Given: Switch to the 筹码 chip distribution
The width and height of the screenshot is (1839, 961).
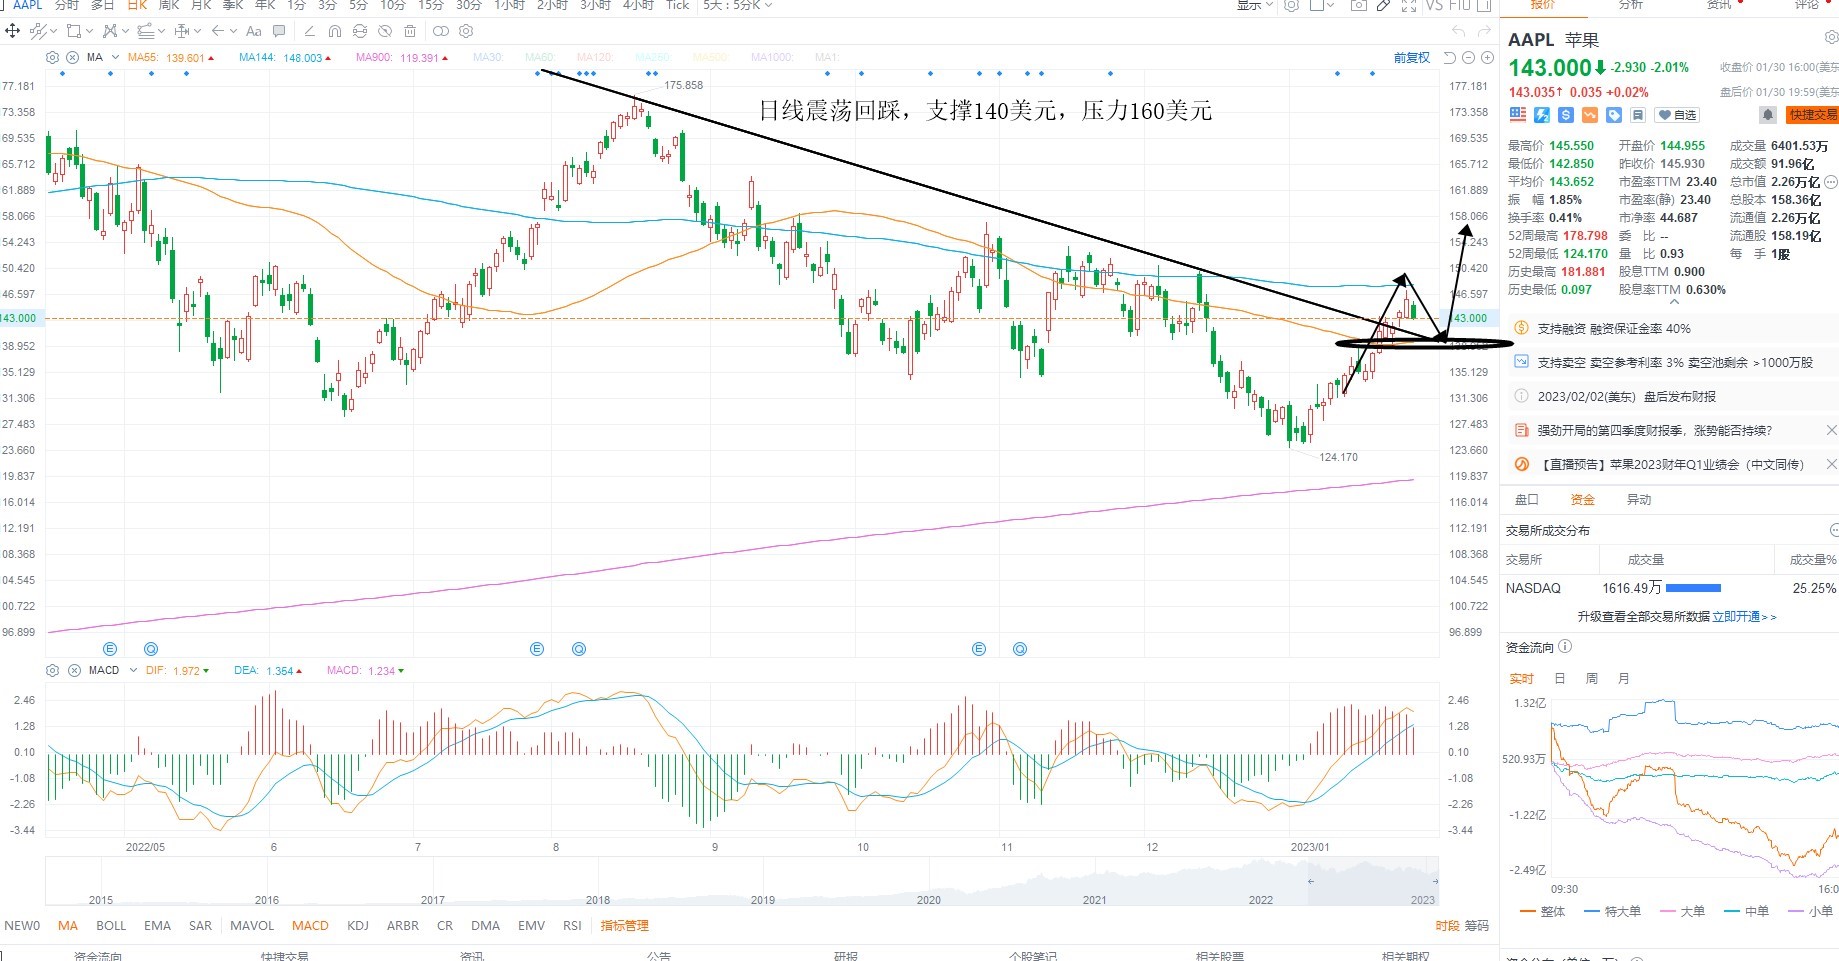Looking at the screenshot, I should (1476, 926).
